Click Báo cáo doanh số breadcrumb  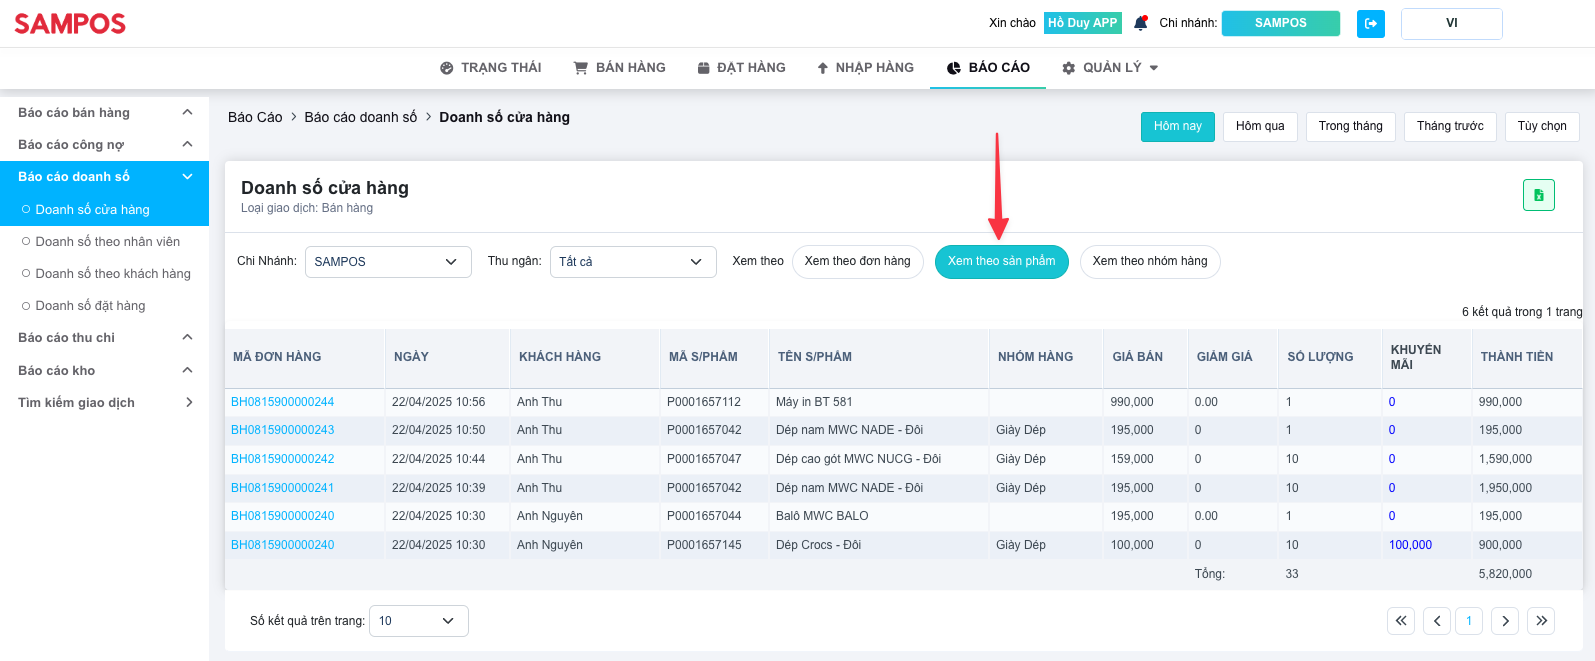click(x=361, y=117)
